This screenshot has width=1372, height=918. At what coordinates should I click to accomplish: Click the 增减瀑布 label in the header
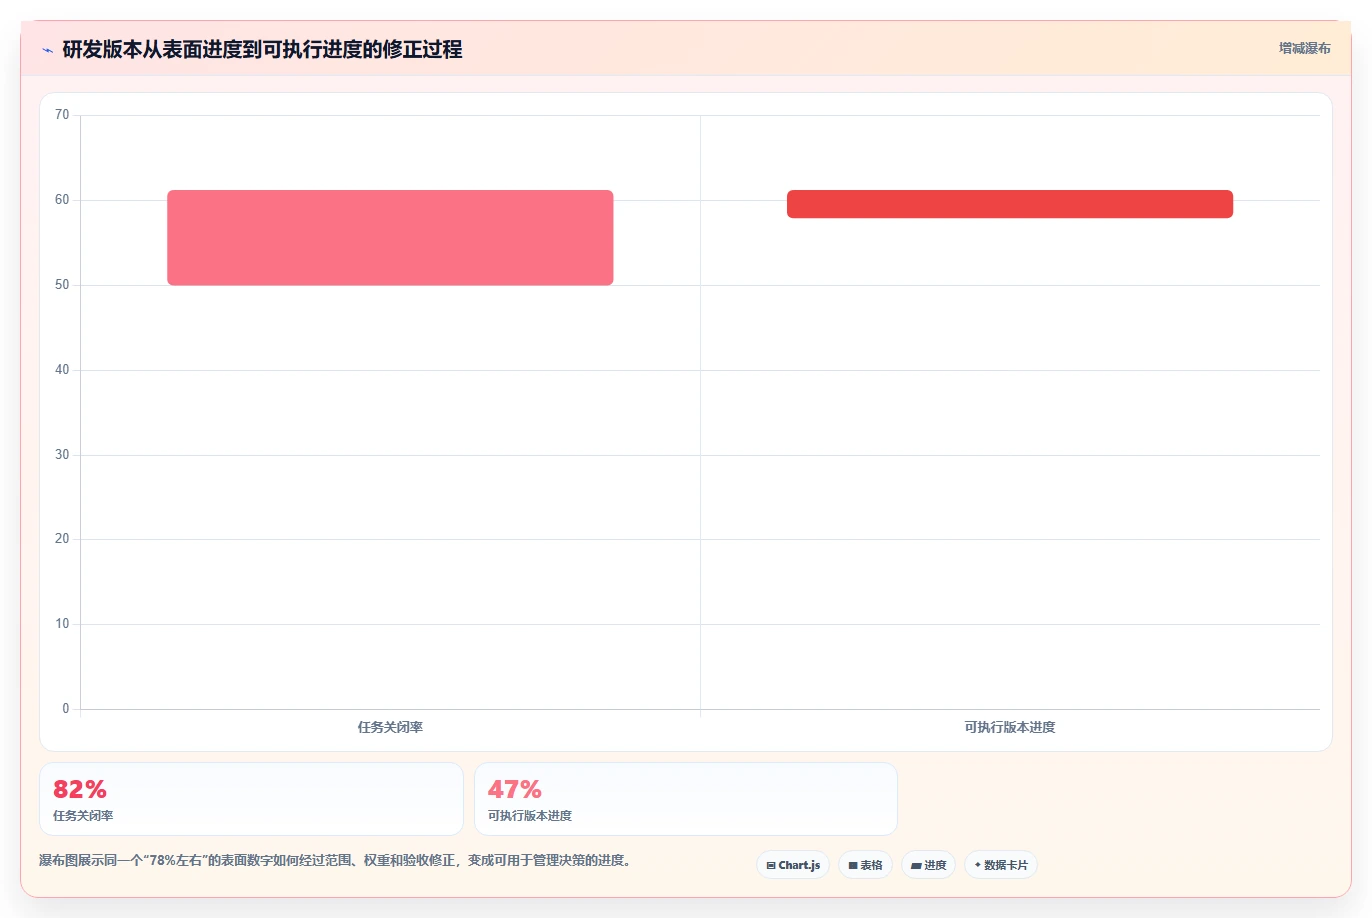(x=1304, y=48)
